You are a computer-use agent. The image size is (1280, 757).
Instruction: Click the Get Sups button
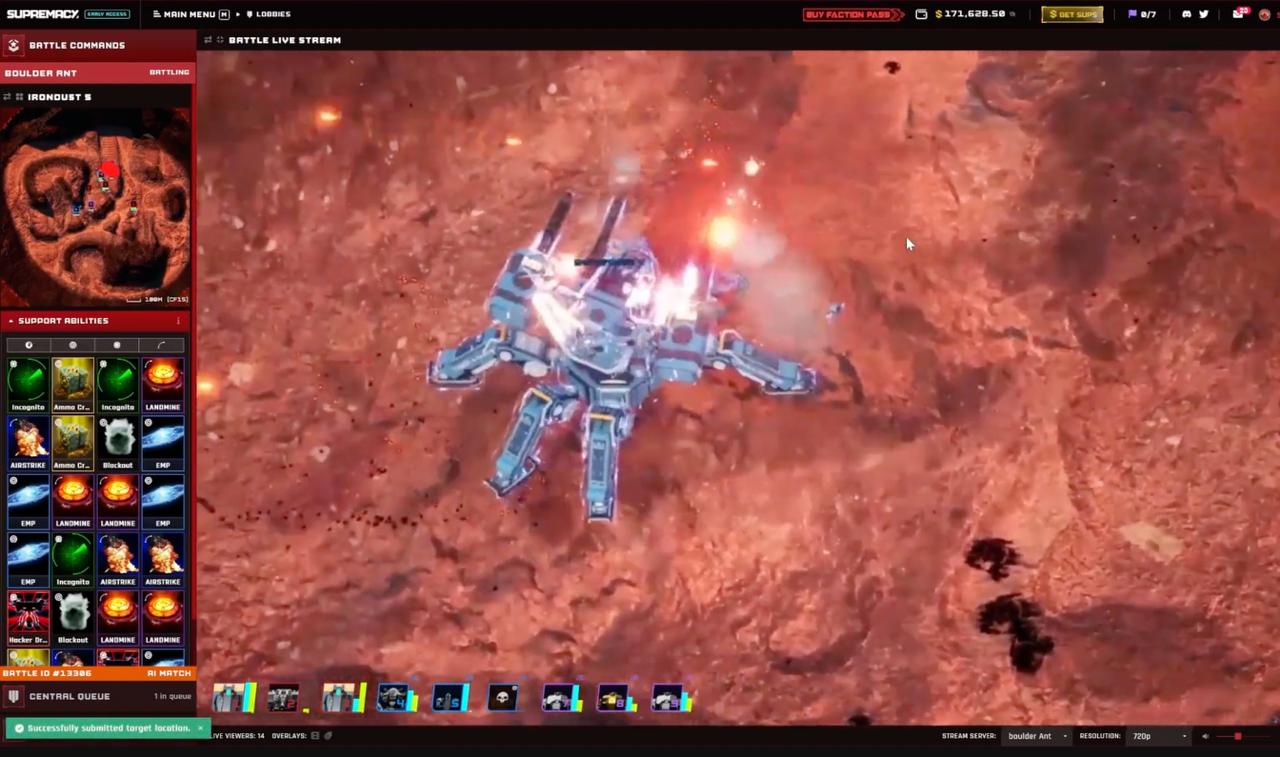1072,14
